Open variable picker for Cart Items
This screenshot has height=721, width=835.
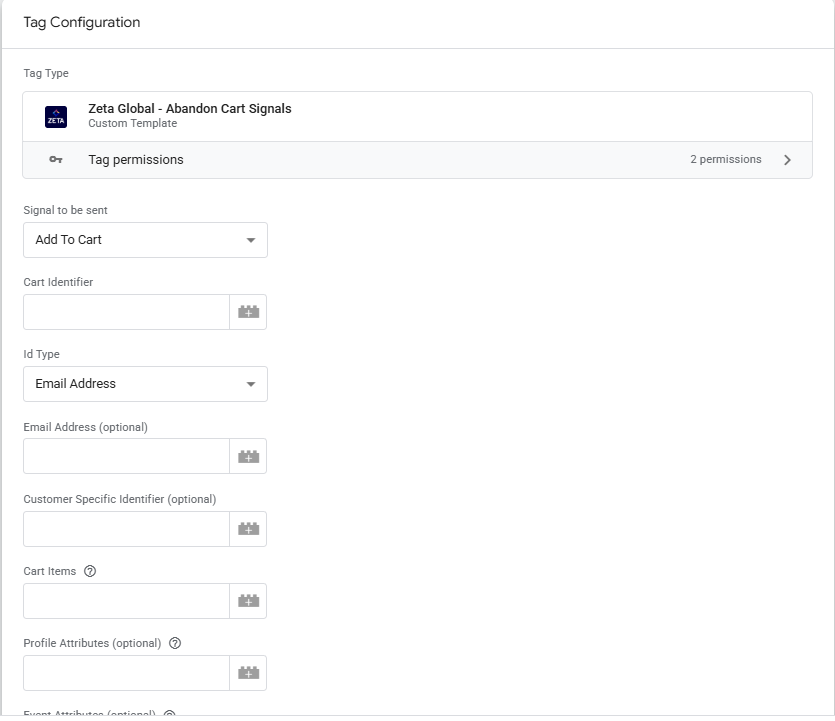(248, 601)
